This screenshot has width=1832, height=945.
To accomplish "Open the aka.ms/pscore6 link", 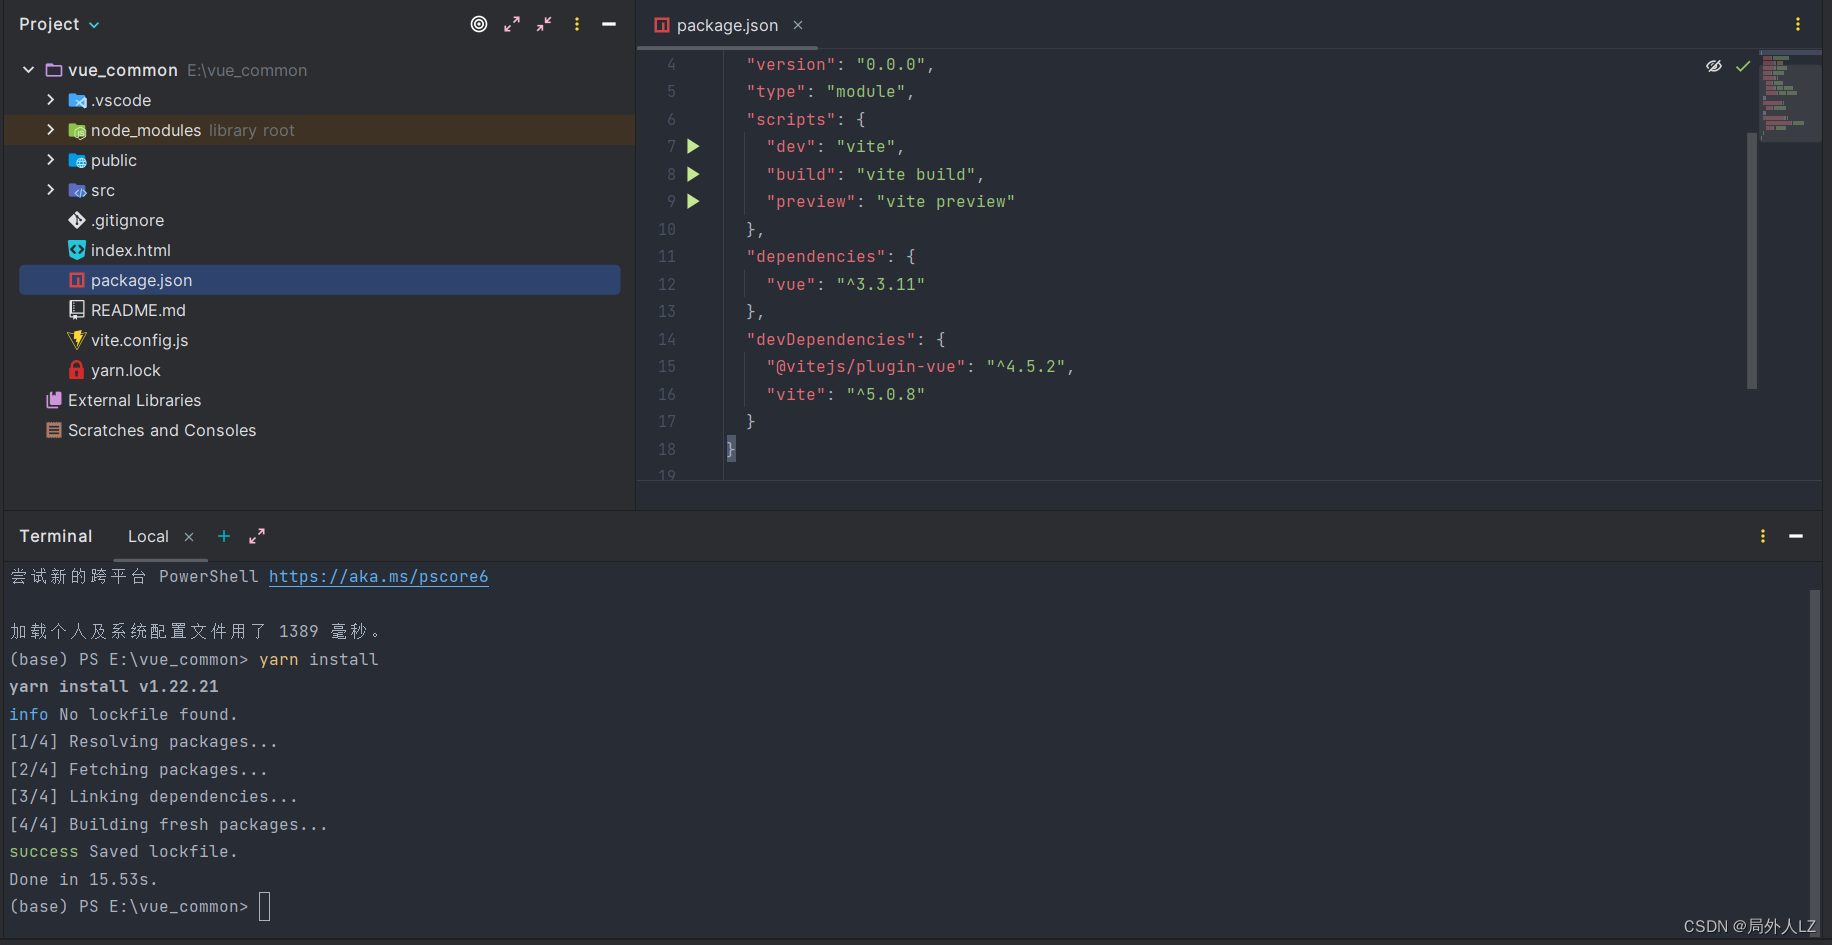I will point(379,576).
